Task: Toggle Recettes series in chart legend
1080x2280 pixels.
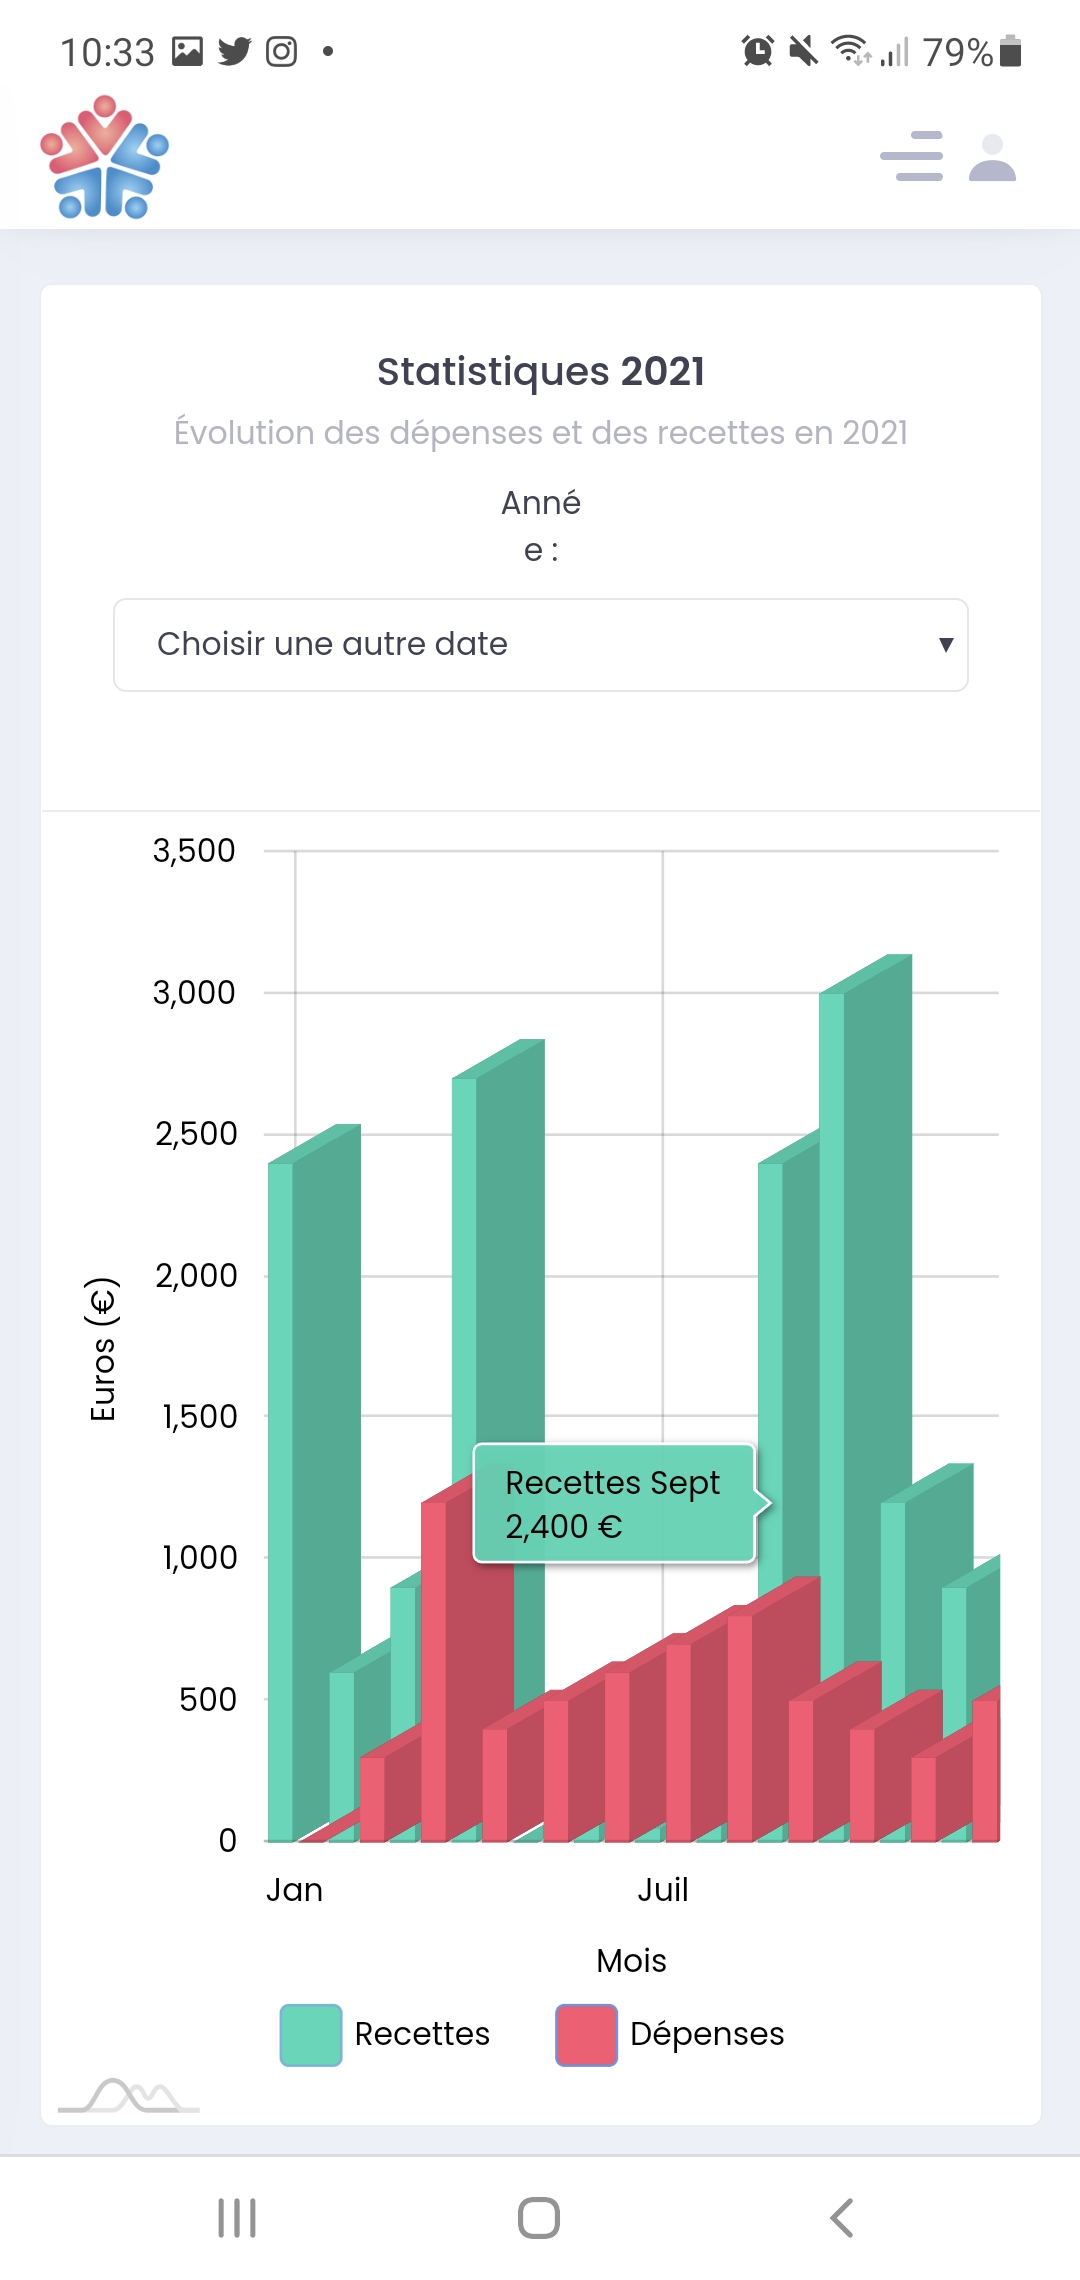Action: tap(422, 2034)
